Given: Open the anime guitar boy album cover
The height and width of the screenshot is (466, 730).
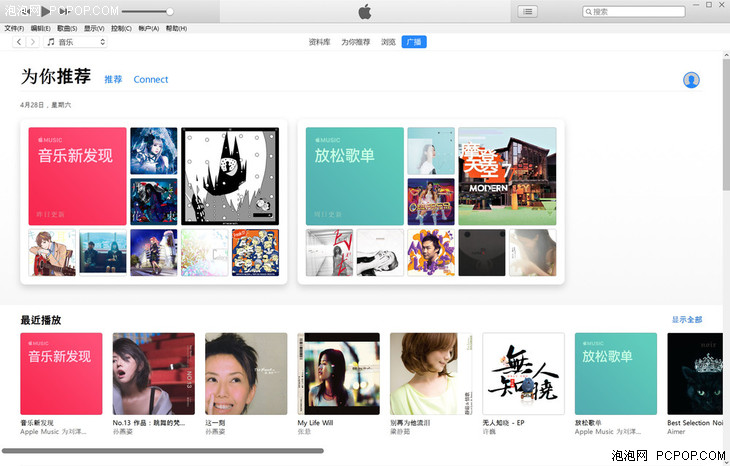Looking at the screenshot, I should tap(52, 252).
